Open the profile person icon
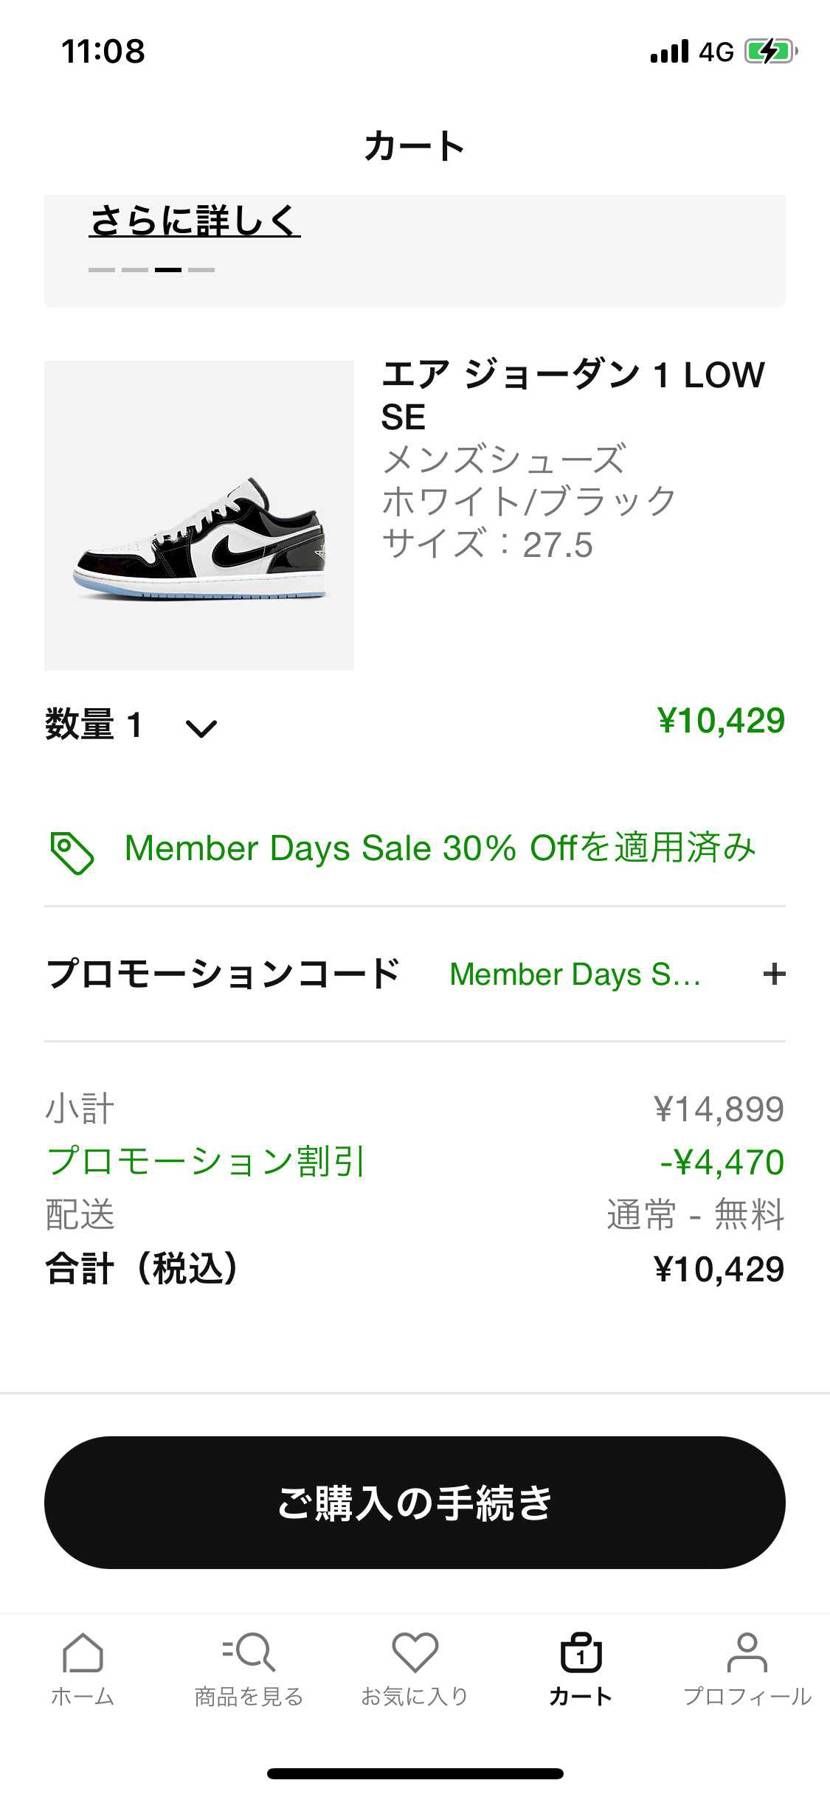Screen dimensions: 830x1797 [x=747, y=1653]
